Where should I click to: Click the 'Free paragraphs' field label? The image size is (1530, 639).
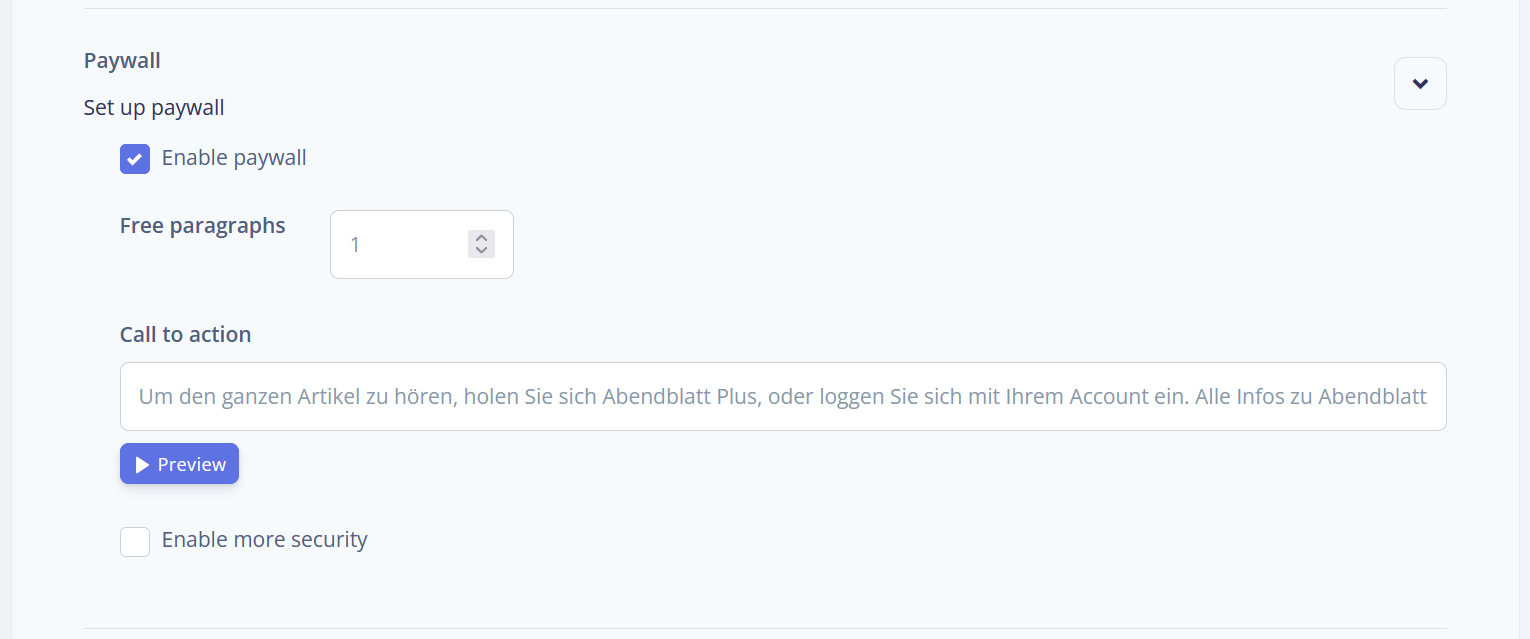click(203, 226)
